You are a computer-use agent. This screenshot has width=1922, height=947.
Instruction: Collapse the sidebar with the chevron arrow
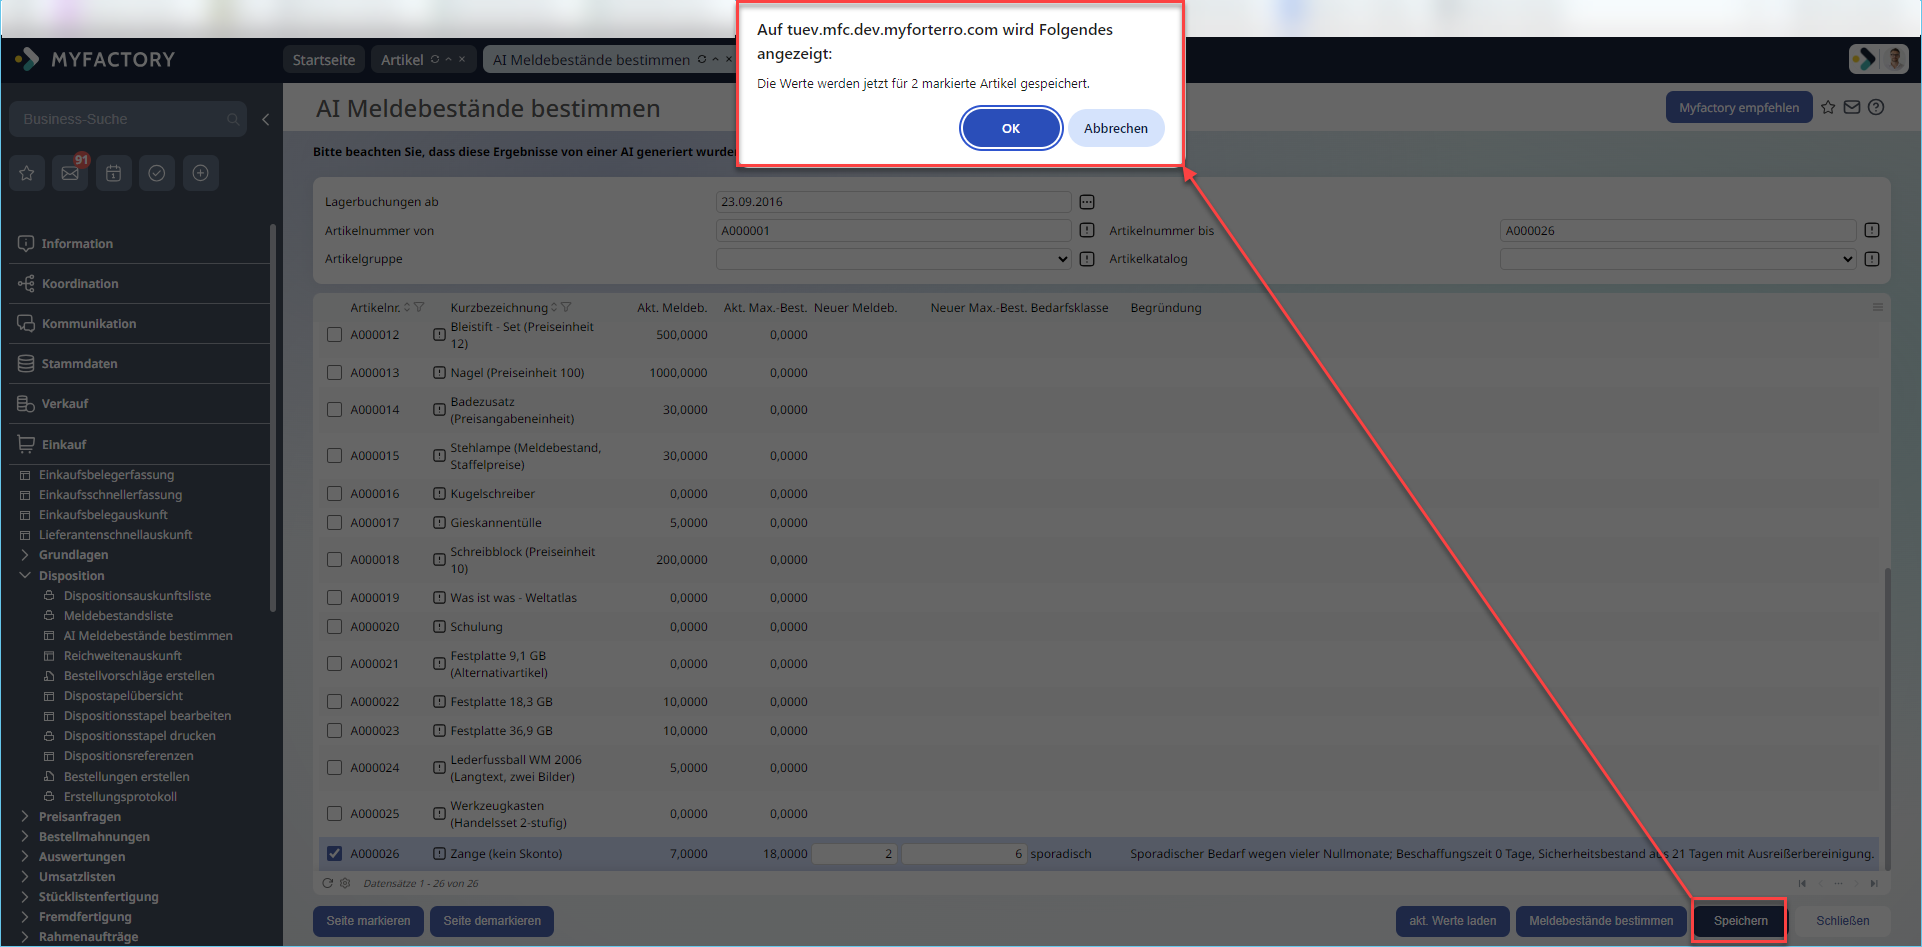(x=265, y=119)
